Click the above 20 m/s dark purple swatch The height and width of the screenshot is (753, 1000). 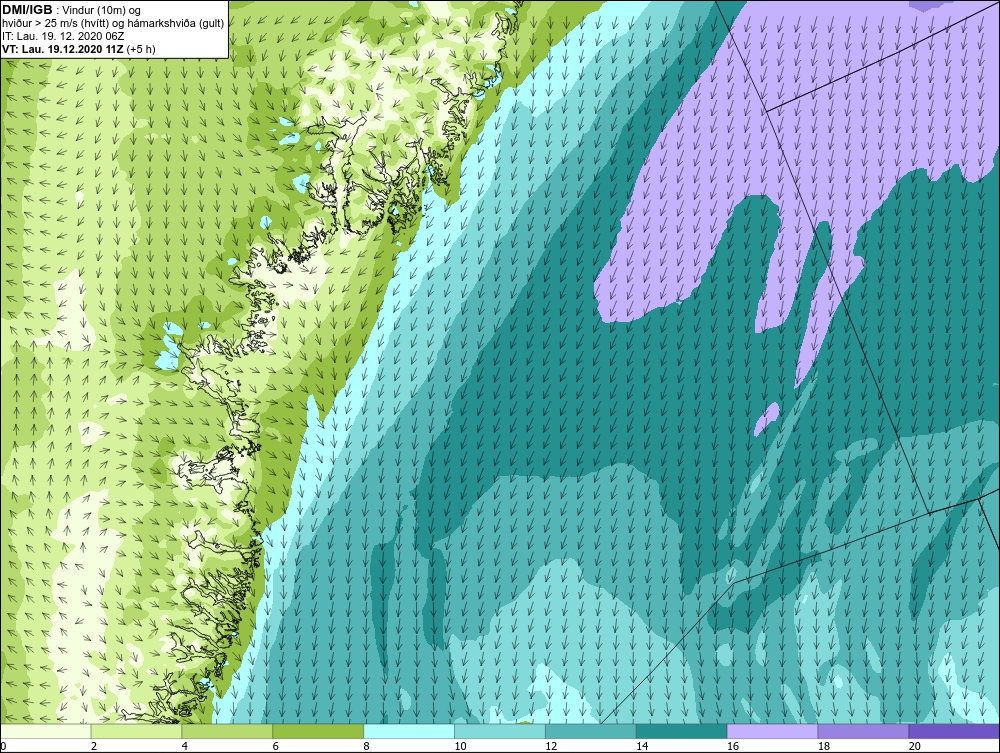tap(954, 731)
